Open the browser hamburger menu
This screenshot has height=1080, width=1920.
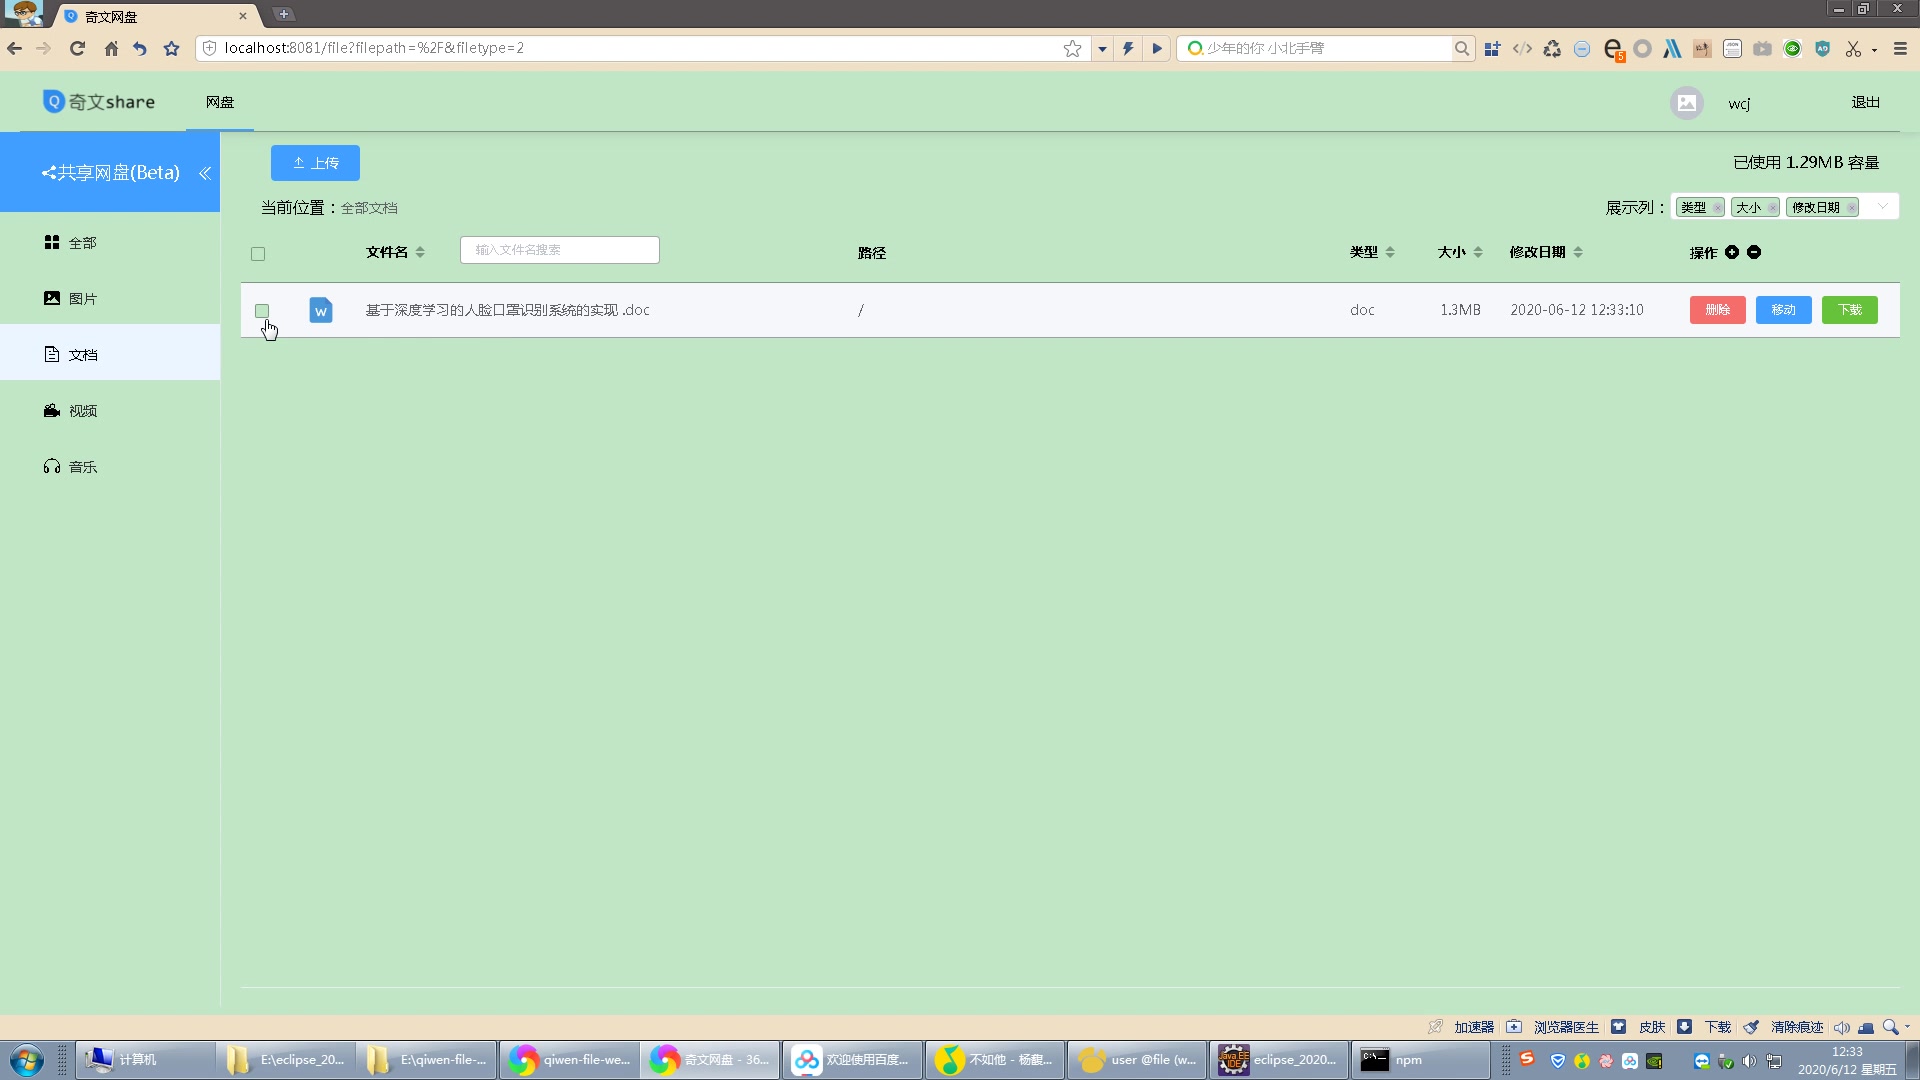1900,48
